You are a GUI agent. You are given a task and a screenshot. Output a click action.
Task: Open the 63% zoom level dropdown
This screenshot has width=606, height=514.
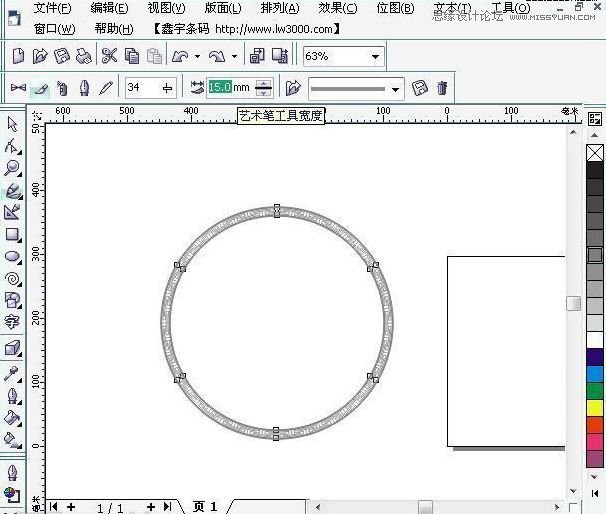pyautogui.click(x=375, y=56)
